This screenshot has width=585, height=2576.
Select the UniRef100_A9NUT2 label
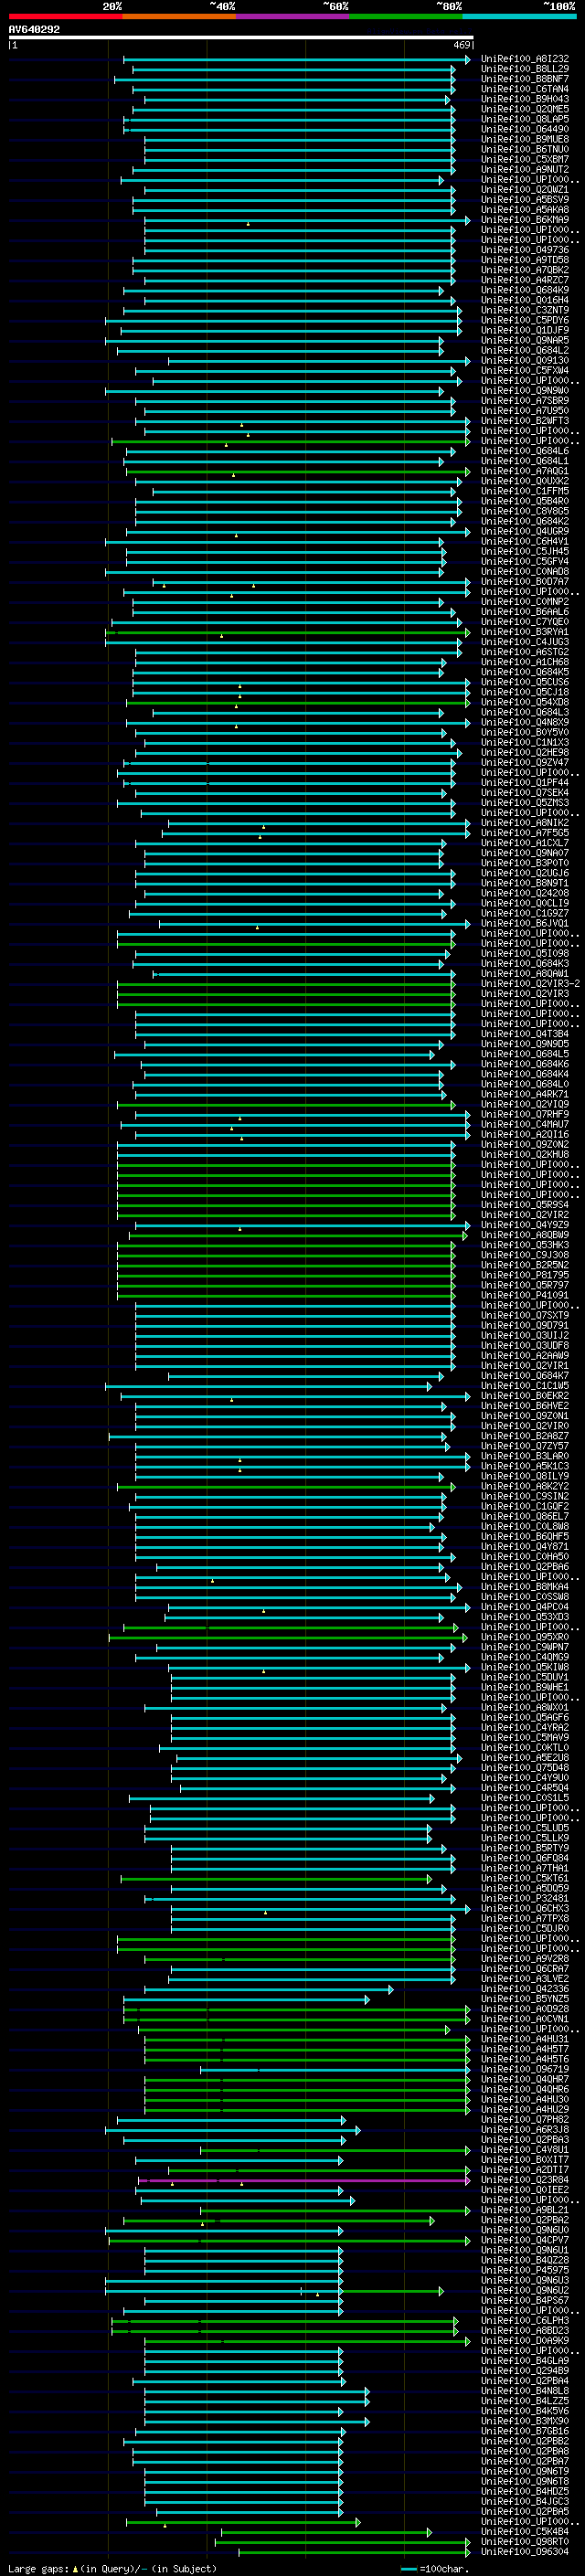525,170
